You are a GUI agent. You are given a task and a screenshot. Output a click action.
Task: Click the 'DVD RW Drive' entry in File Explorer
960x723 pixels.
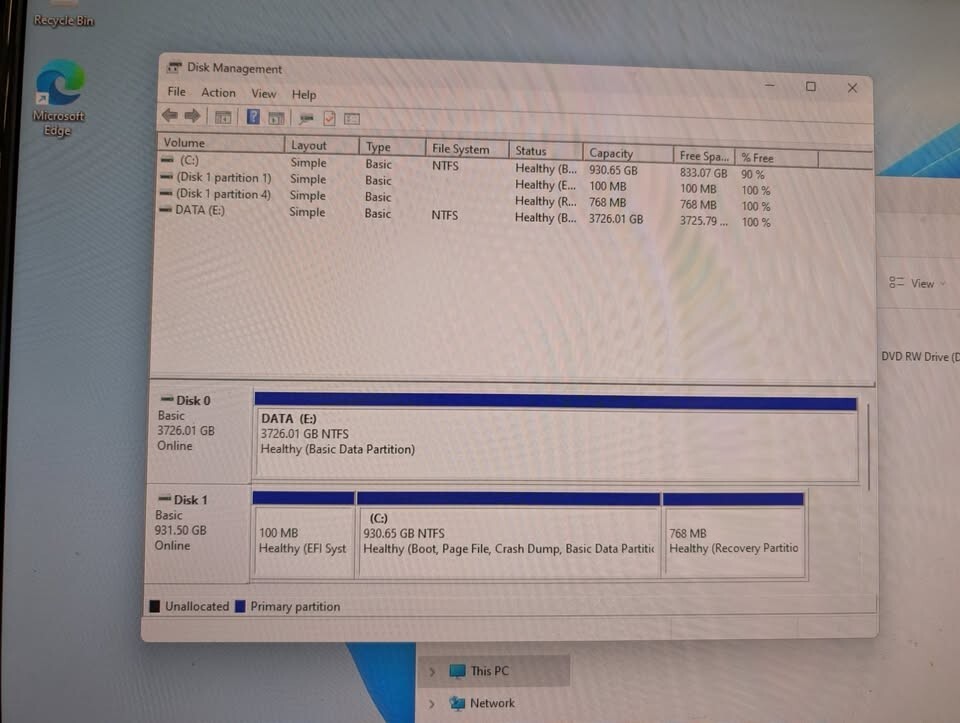(920, 356)
